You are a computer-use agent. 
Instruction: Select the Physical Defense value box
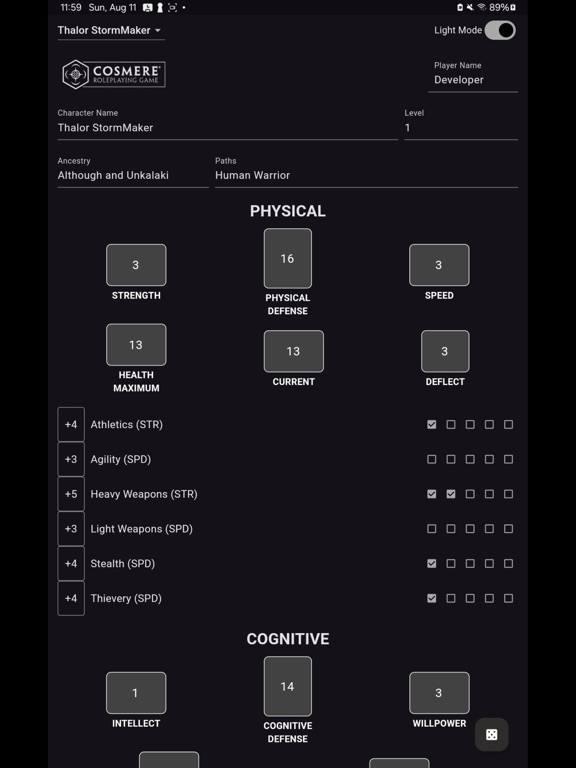click(x=288, y=258)
